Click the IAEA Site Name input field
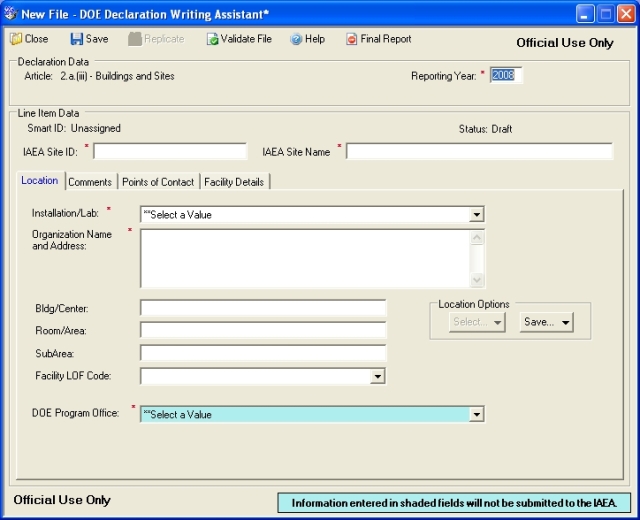This screenshot has width=640, height=520. 480,151
